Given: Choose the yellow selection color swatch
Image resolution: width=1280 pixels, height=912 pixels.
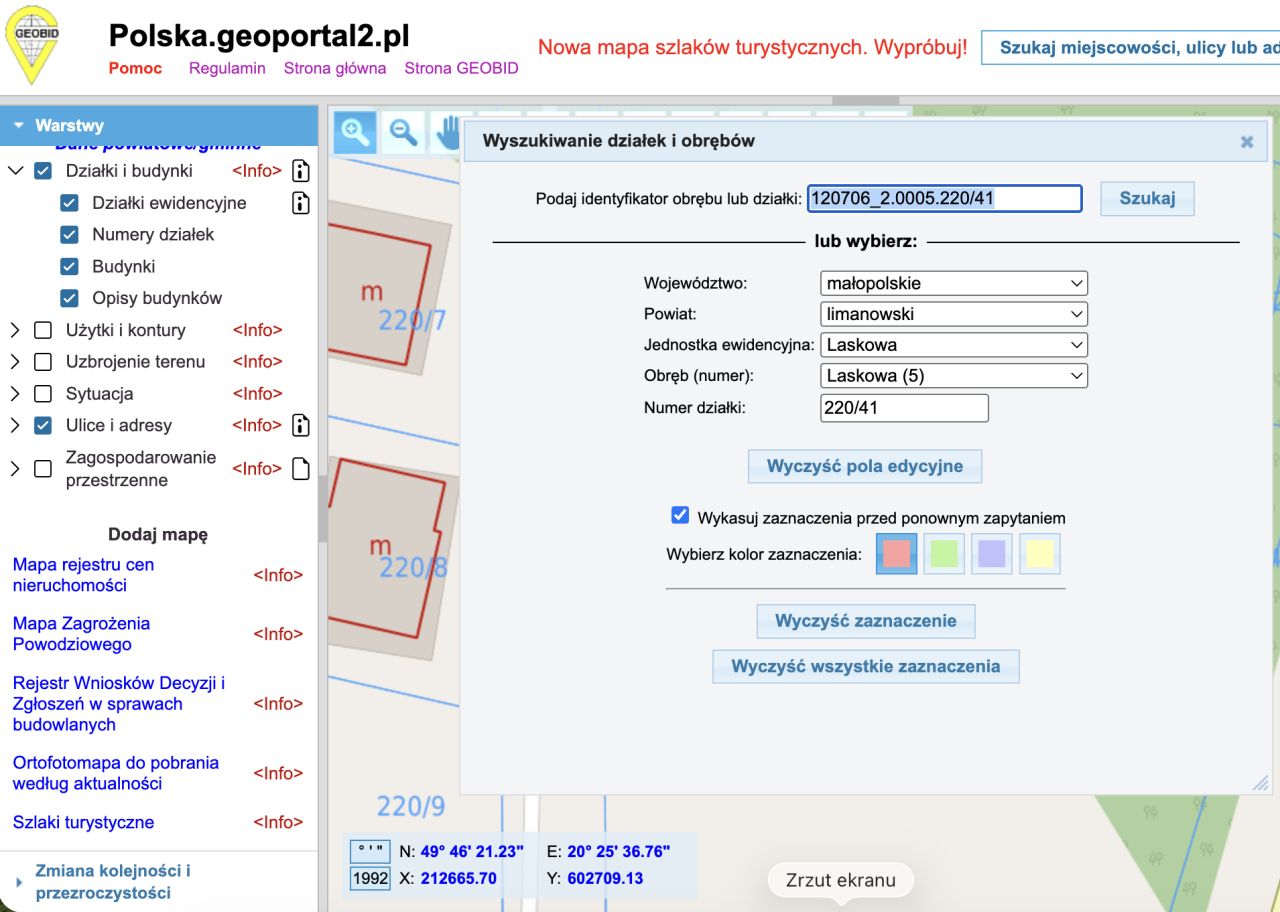Looking at the screenshot, I should point(1040,553).
